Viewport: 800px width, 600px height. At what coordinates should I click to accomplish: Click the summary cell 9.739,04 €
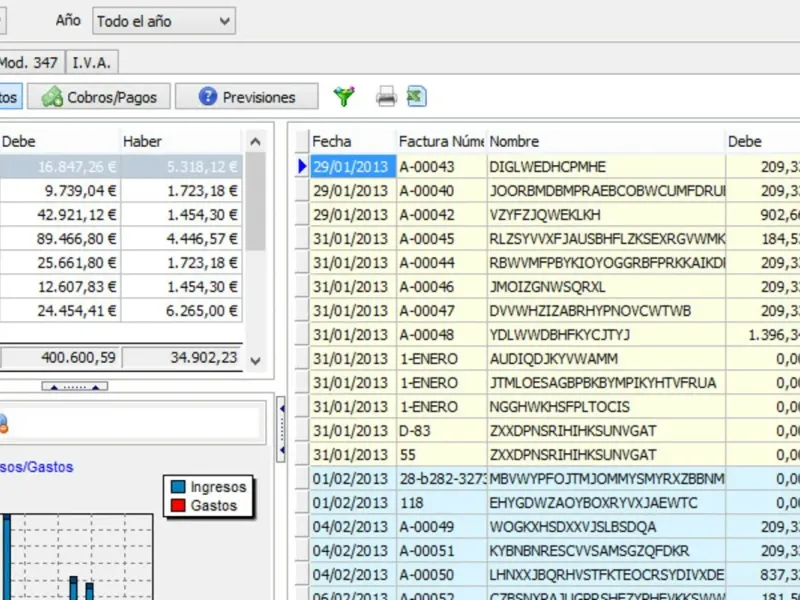pos(60,191)
